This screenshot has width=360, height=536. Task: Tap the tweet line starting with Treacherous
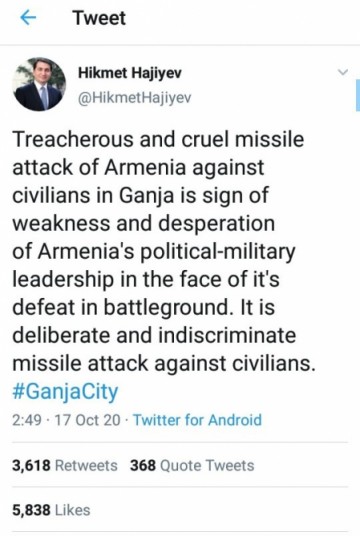tap(158, 139)
